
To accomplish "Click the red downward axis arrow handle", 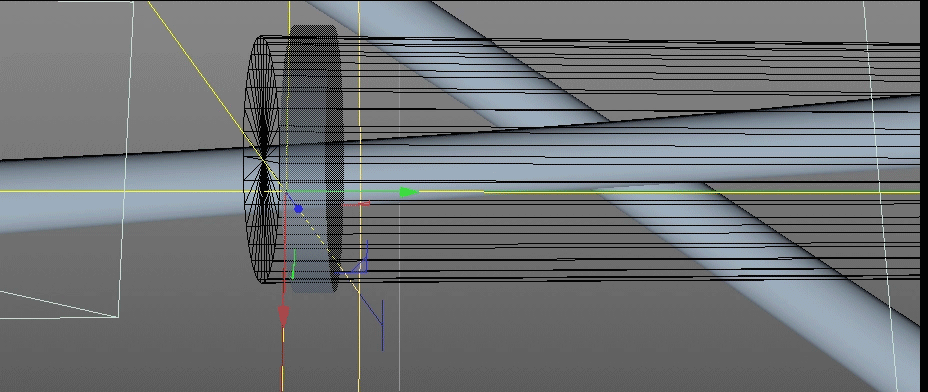I will (283, 316).
